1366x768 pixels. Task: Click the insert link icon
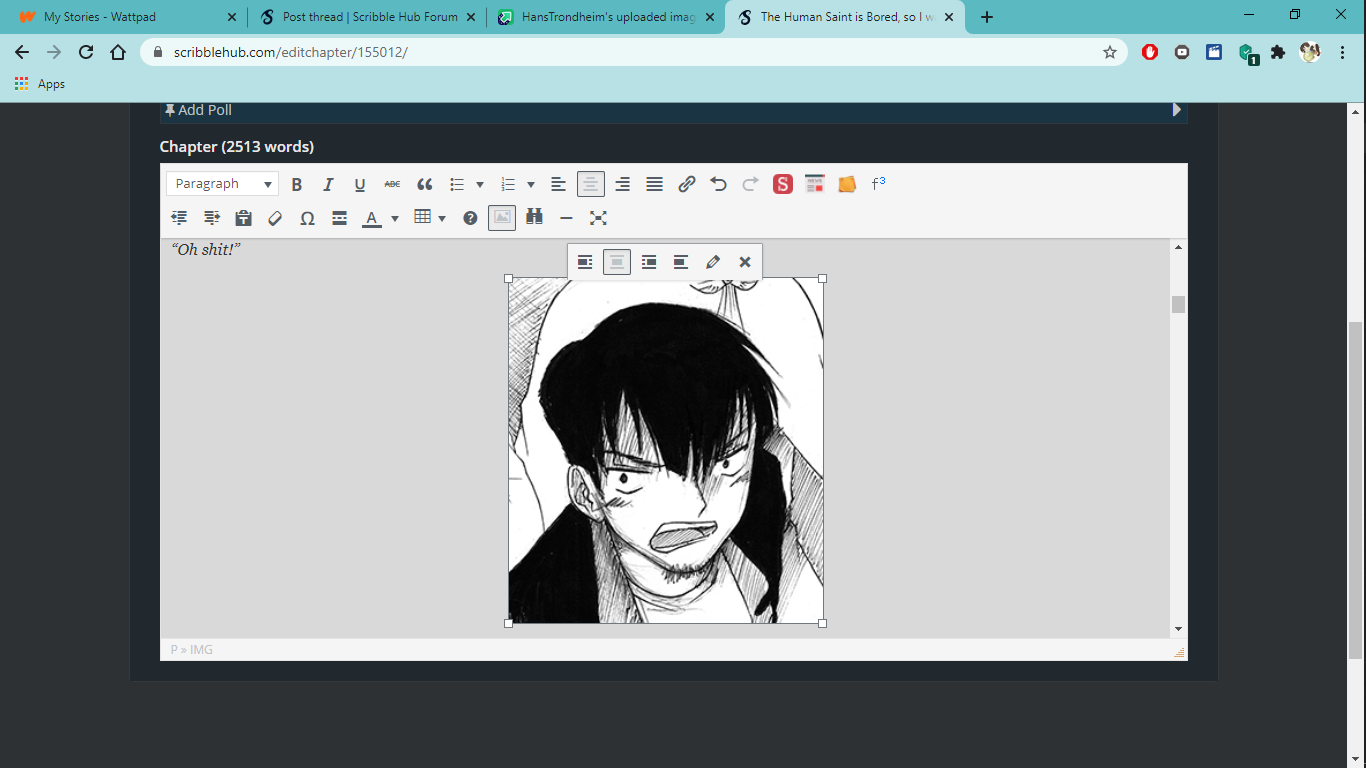686,184
